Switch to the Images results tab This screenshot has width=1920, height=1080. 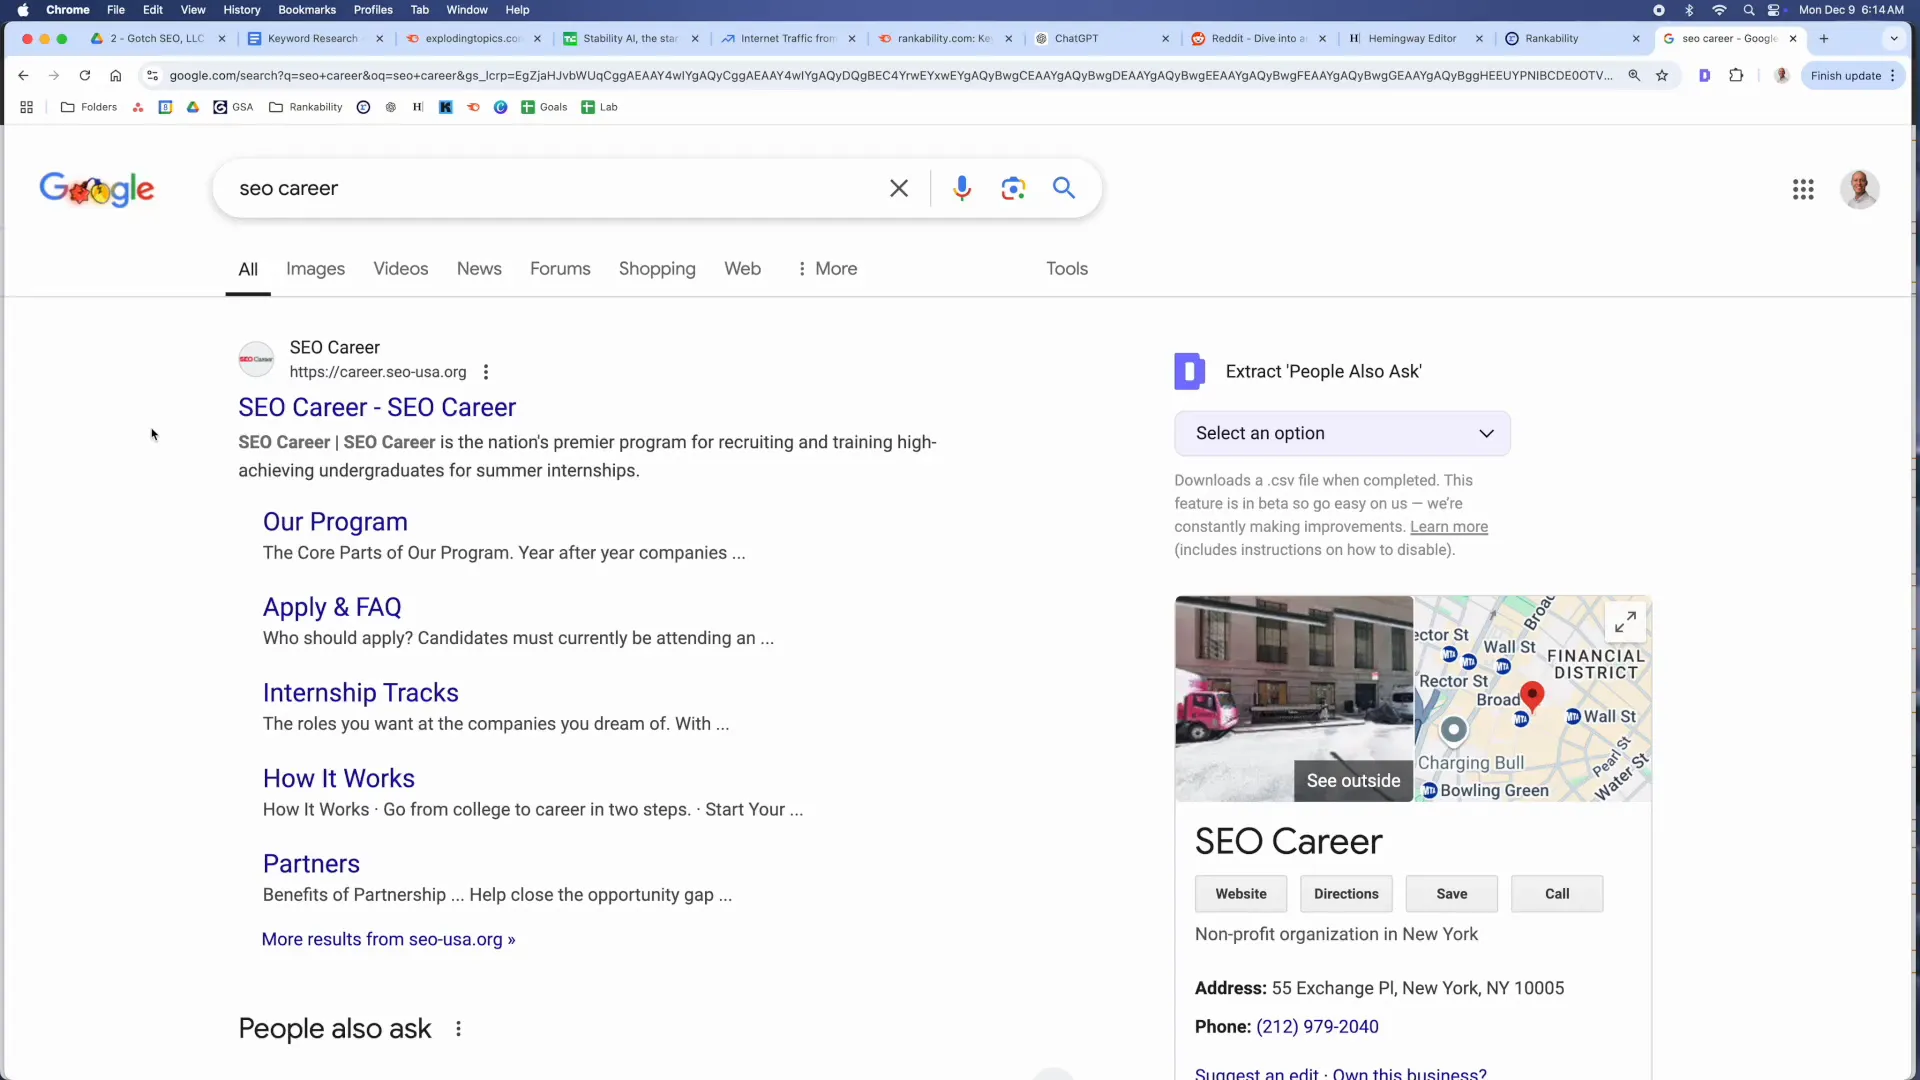[315, 269]
